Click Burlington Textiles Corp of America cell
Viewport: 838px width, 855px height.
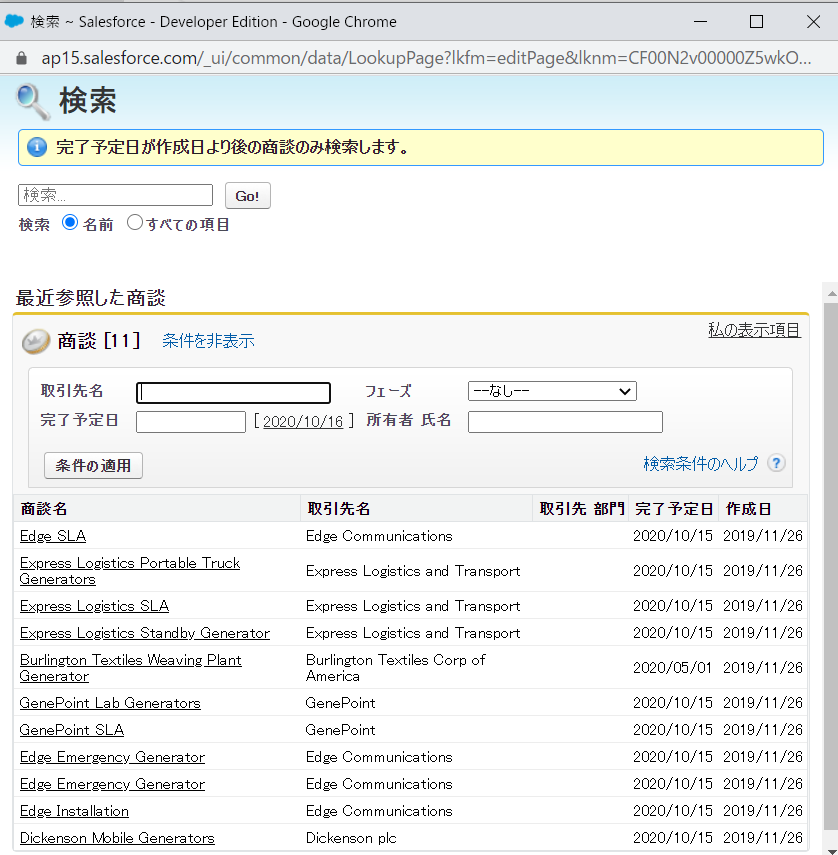395,668
